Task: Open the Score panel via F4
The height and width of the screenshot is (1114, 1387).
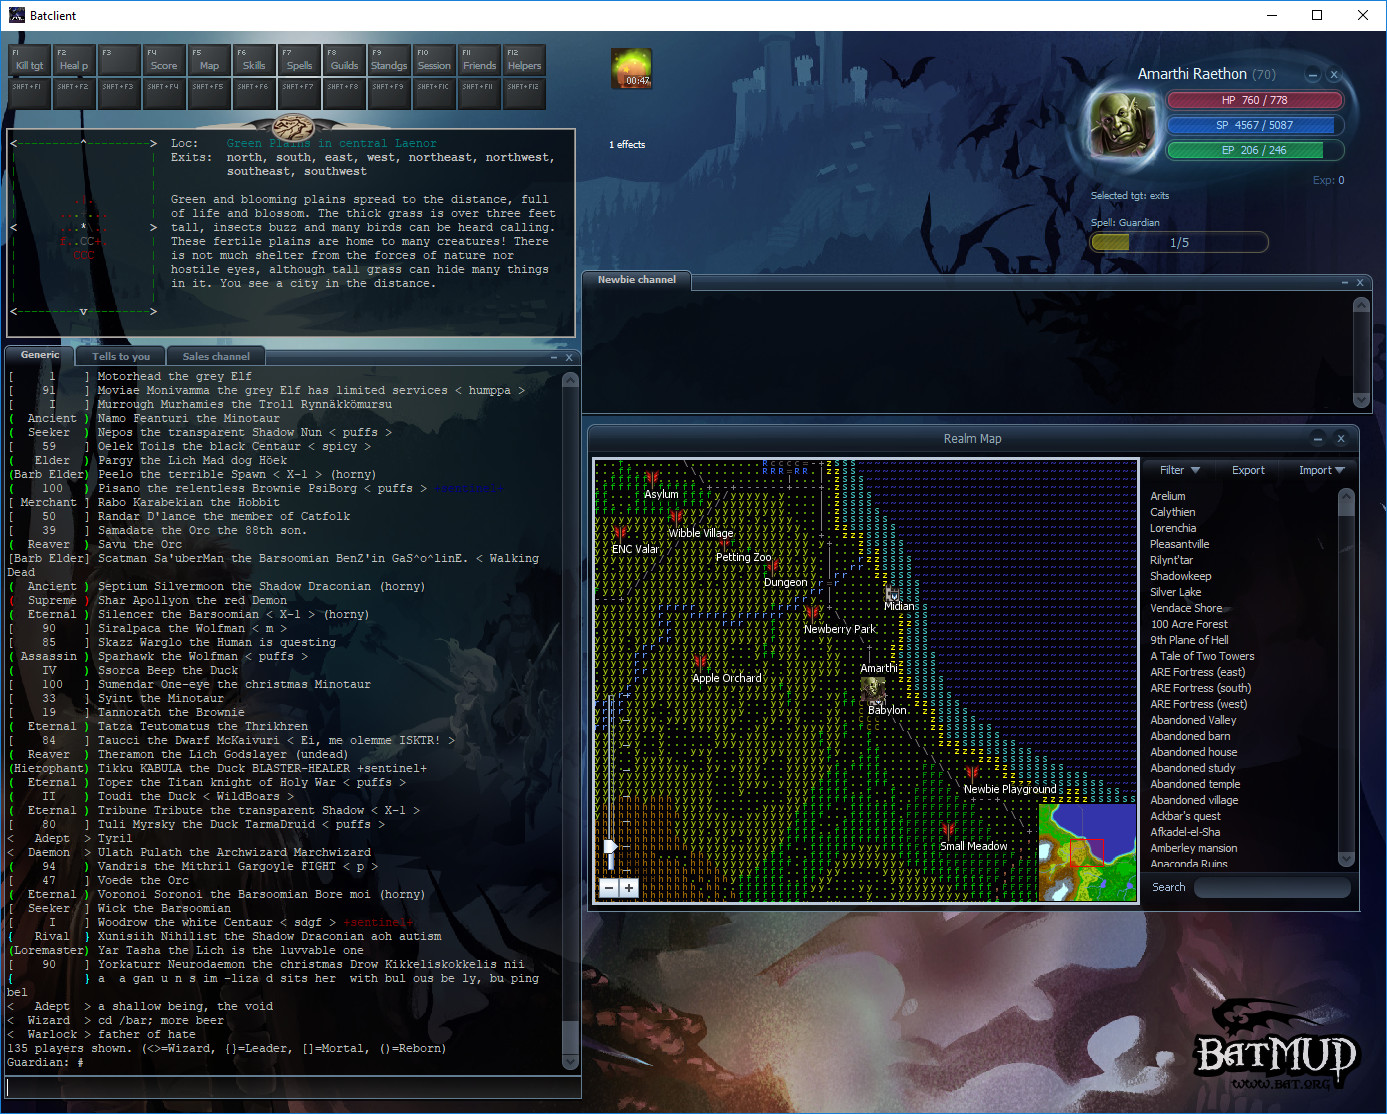Action: (163, 60)
